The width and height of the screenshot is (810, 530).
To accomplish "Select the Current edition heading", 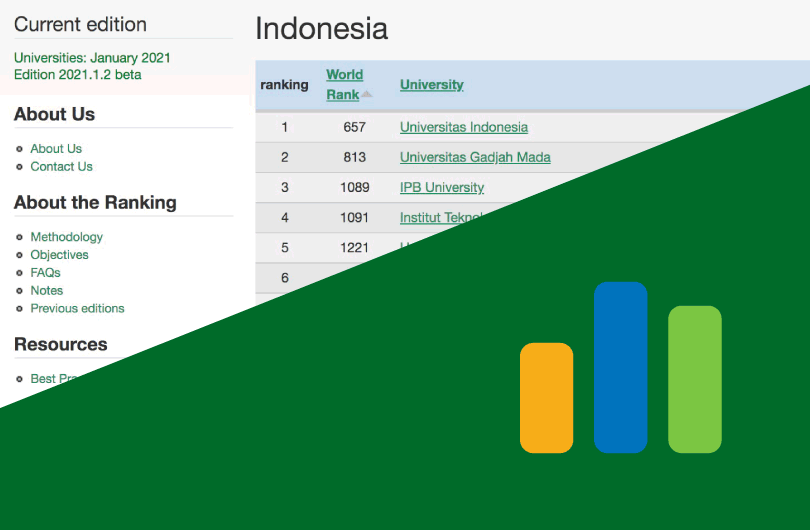I will pyautogui.click(x=80, y=24).
